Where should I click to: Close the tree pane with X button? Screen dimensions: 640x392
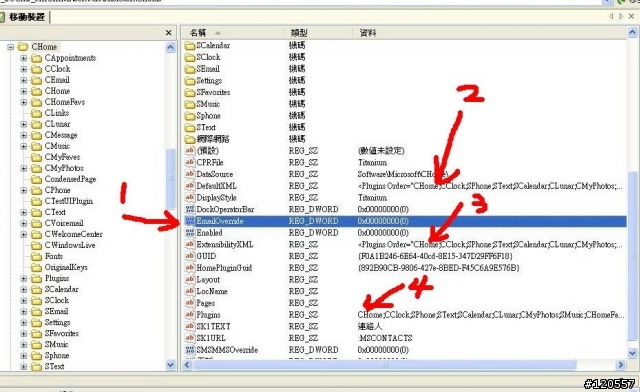[x=169, y=33]
